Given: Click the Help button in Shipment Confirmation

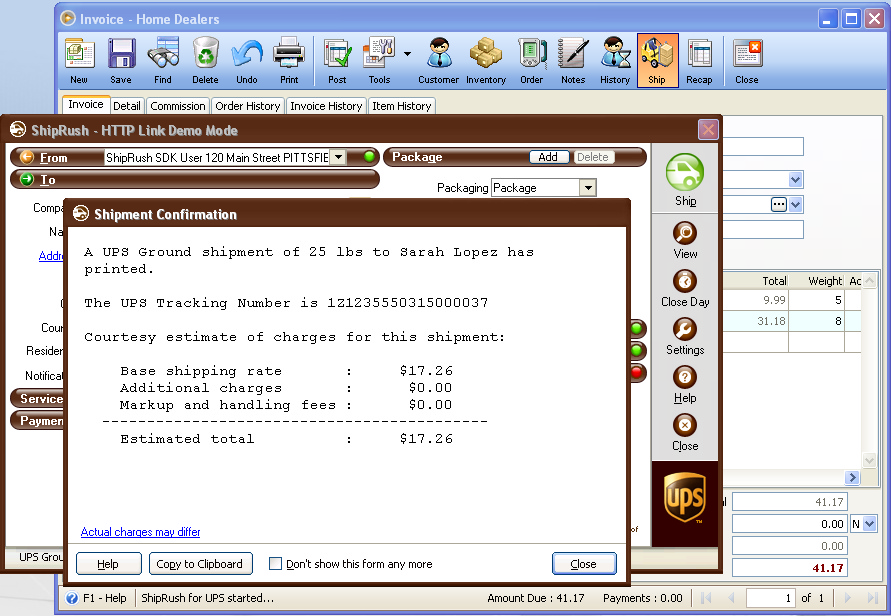Looking at the screenshot, I should (x=109, y=564).
